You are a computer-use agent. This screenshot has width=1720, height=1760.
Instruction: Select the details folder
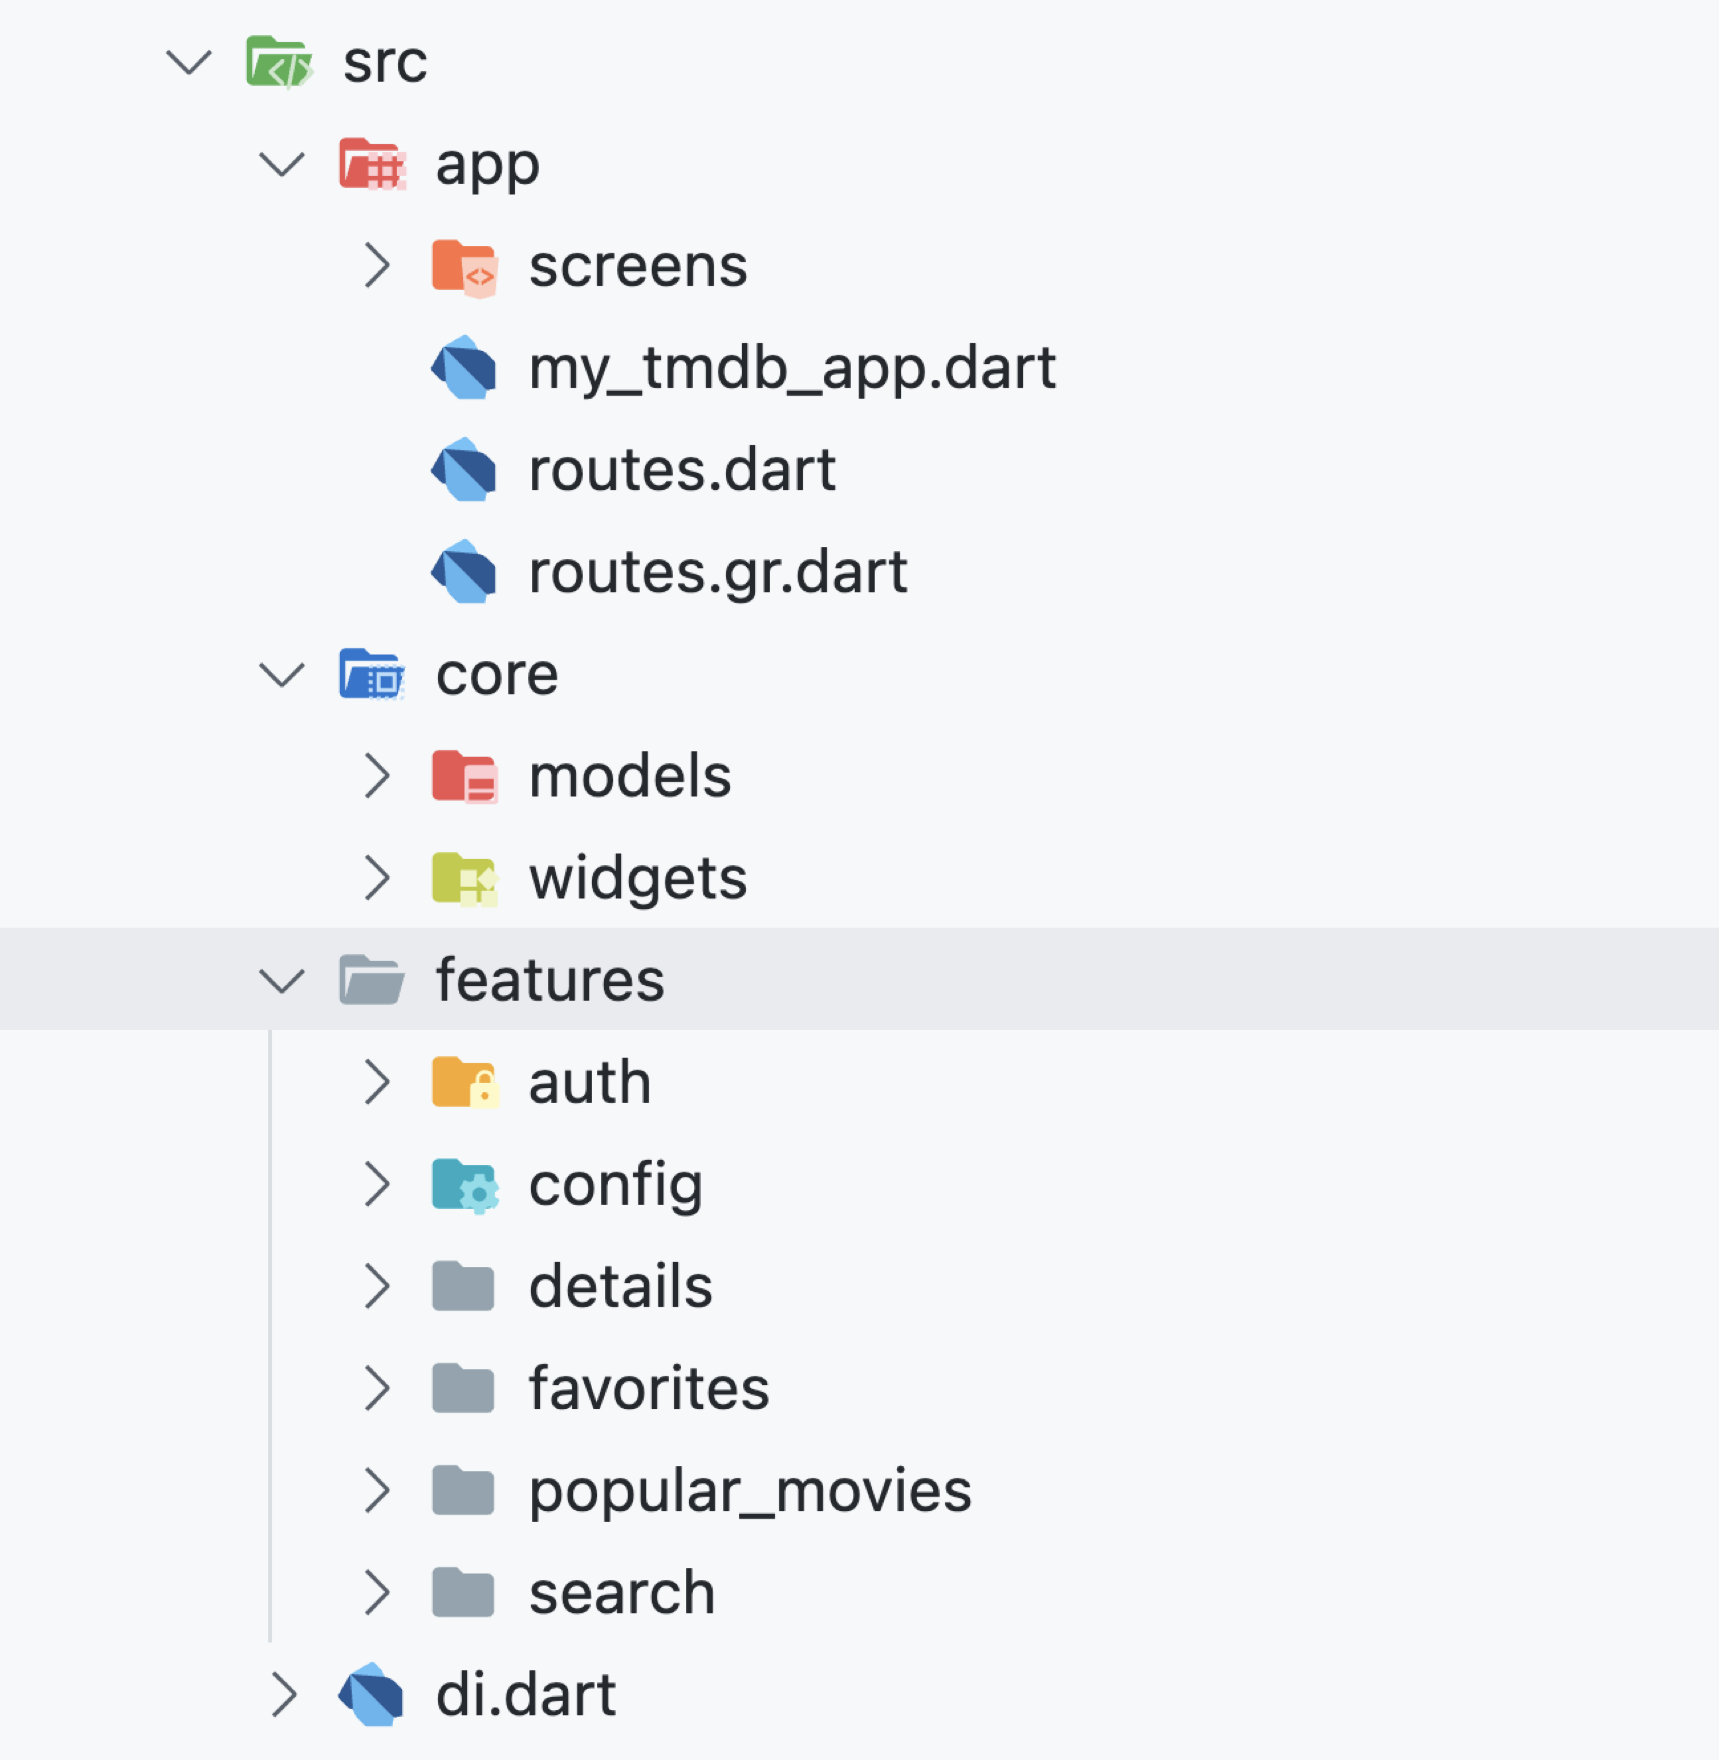coord(620,1287)
